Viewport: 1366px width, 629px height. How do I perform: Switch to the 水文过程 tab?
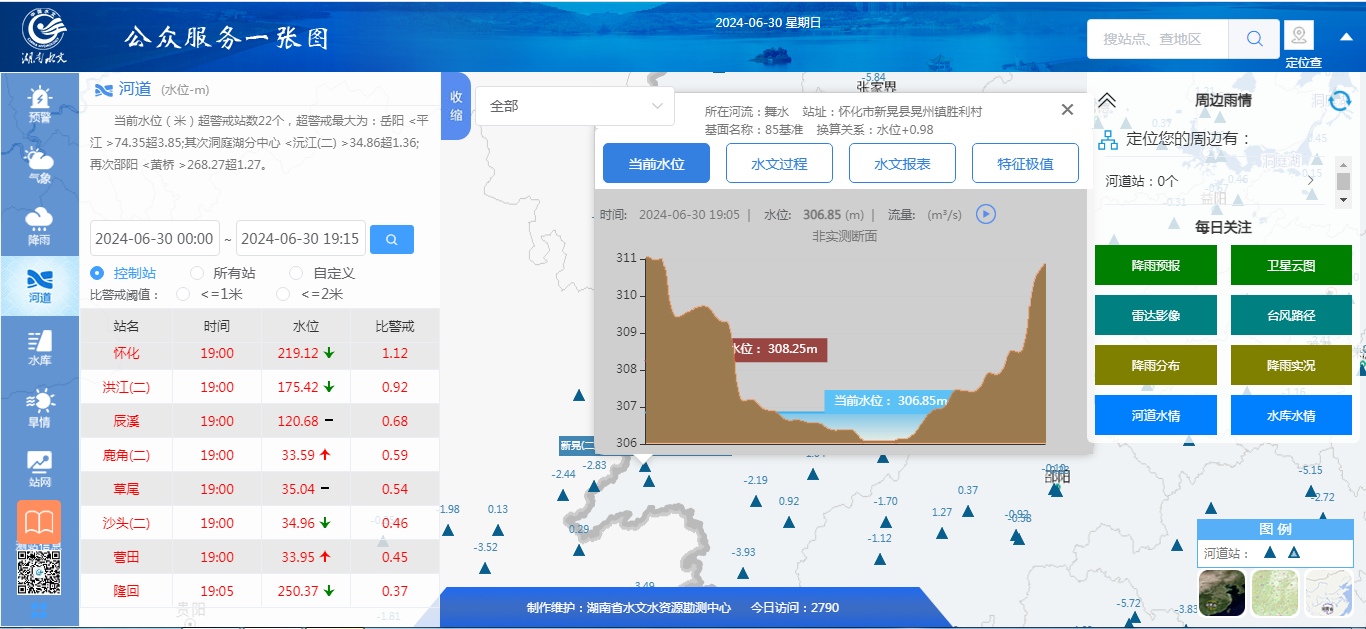pos(779,163)
